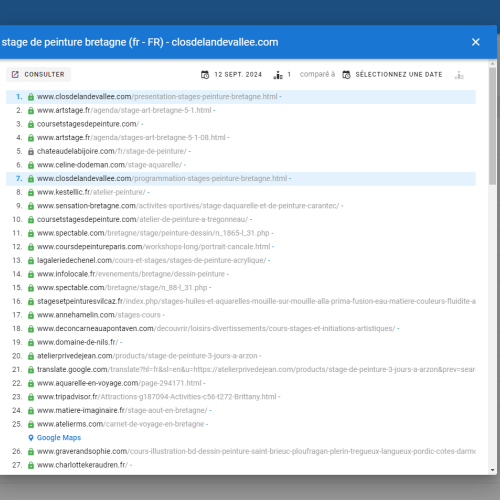Open result 5 chateaudelabijoire.com stage-de-peinture
The width and height of the screenshot is (500, 500).
[112, 151]
